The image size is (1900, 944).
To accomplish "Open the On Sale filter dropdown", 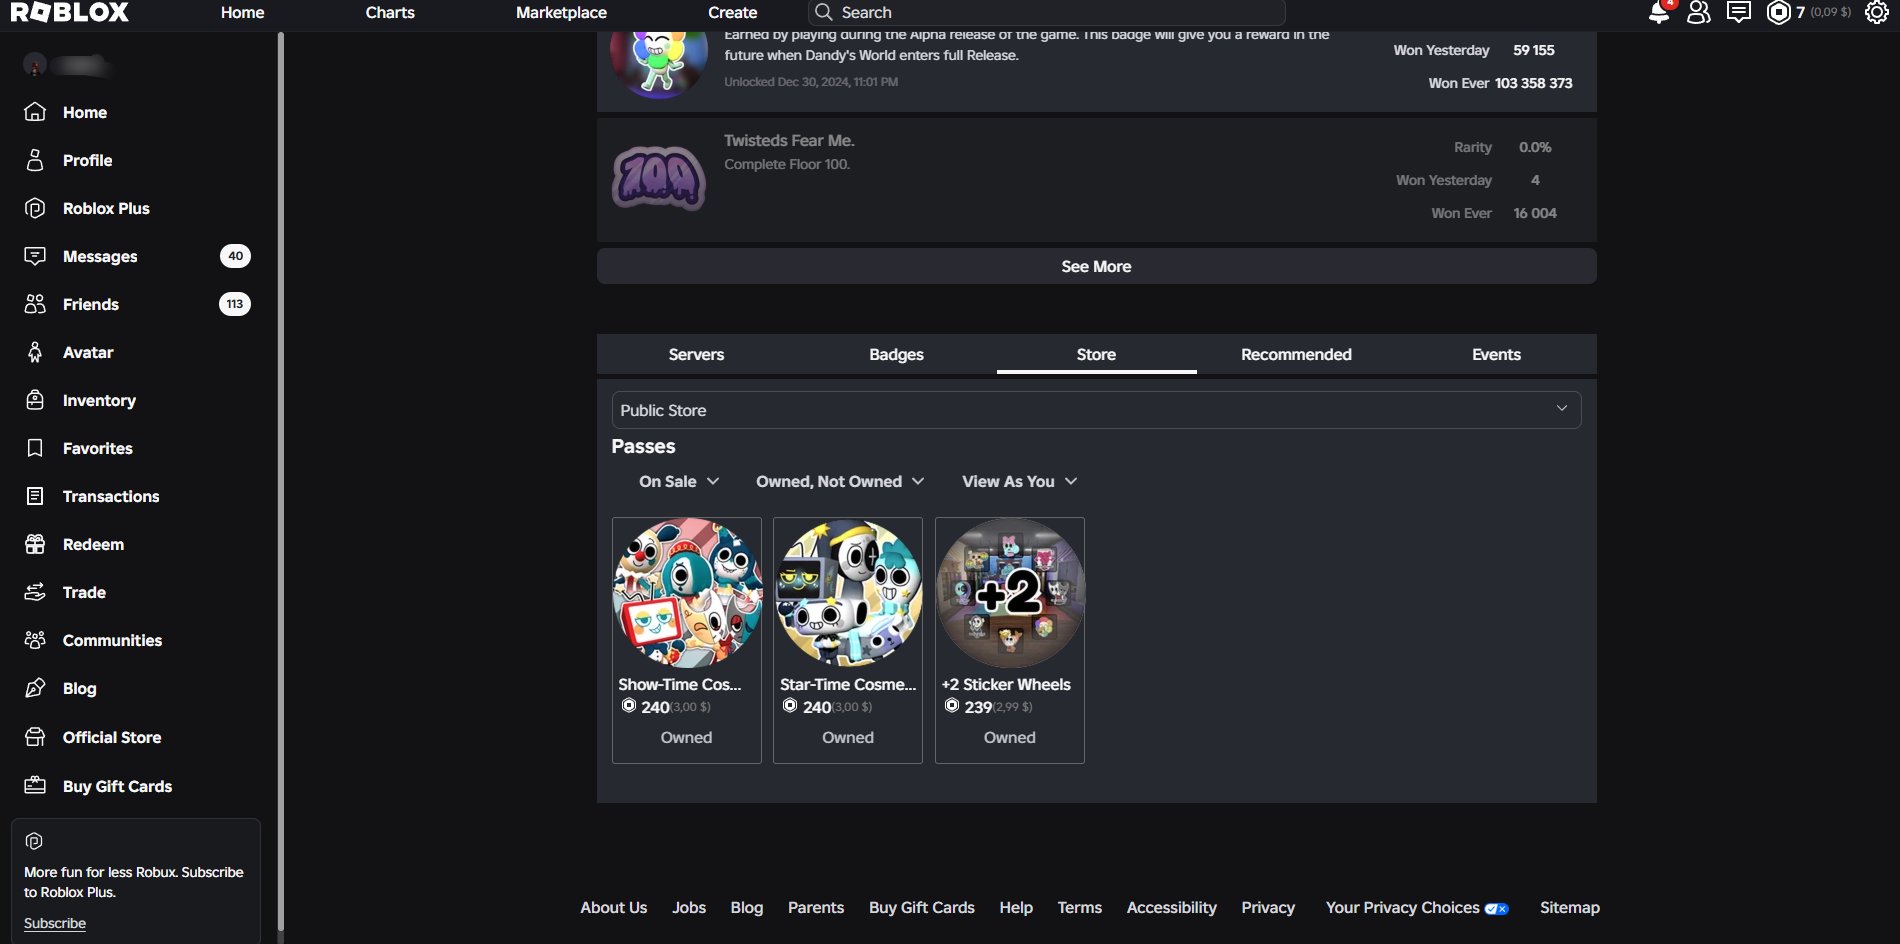I will 679,481.
